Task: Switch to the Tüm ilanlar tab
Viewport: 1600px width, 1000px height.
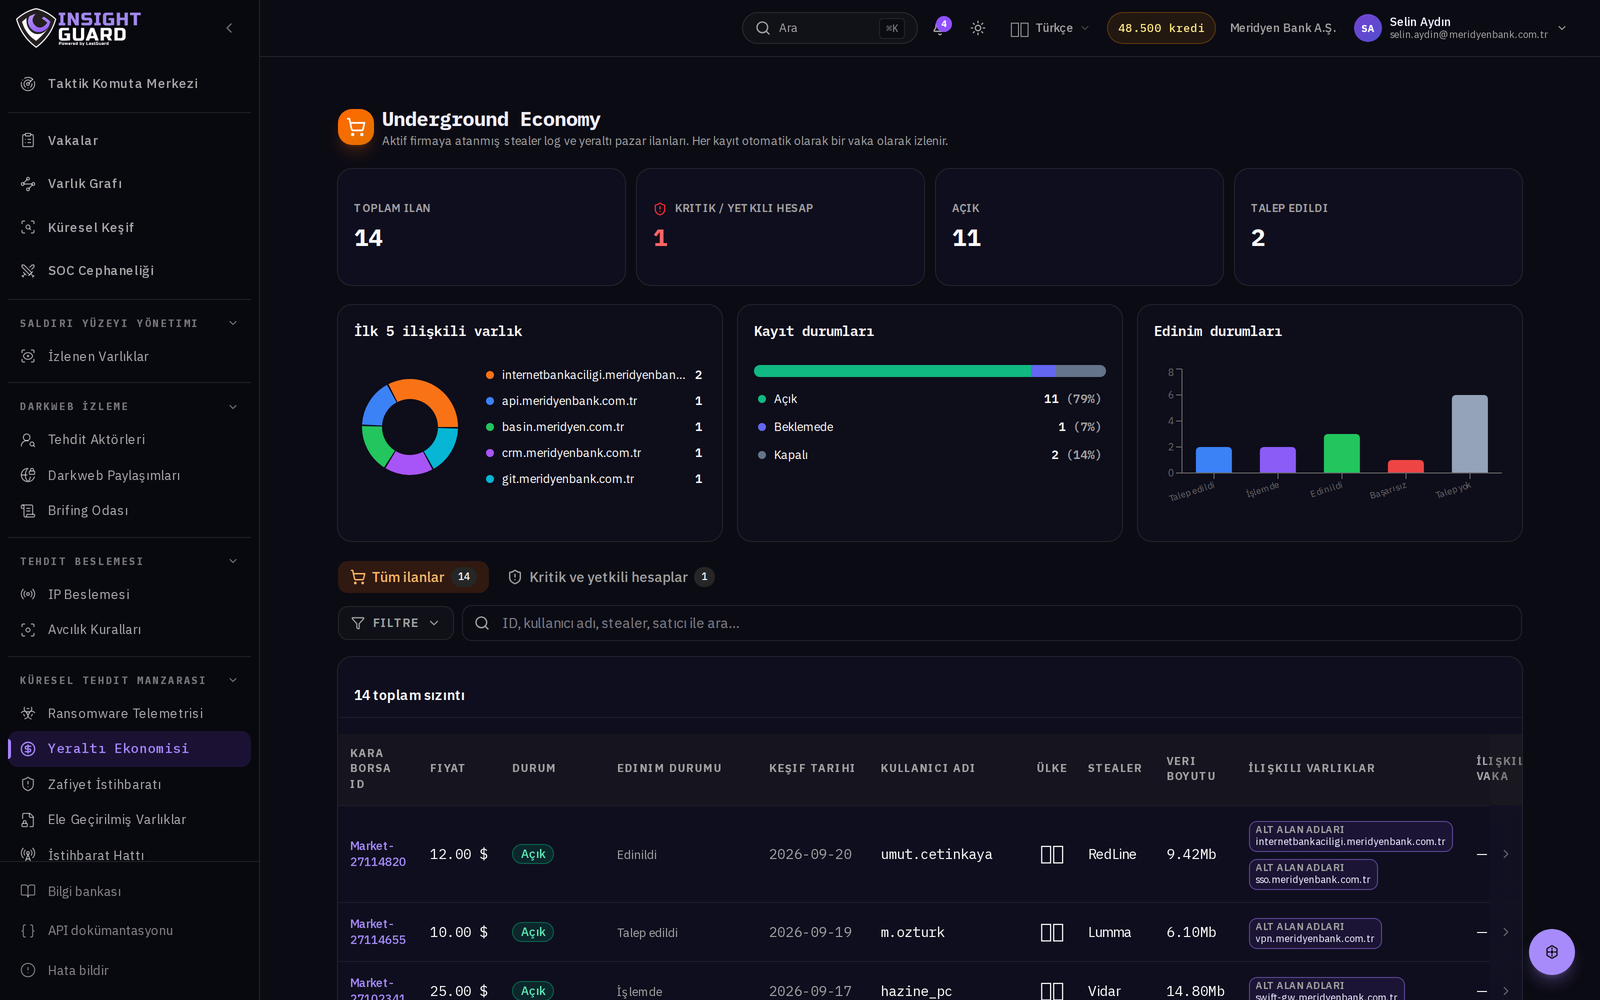Action: [x=413, y=577]
